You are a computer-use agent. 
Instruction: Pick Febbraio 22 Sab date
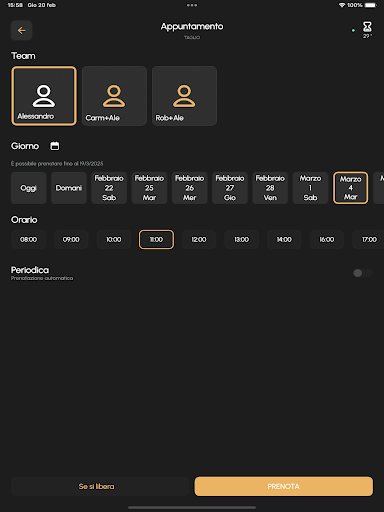click(109, 188)
